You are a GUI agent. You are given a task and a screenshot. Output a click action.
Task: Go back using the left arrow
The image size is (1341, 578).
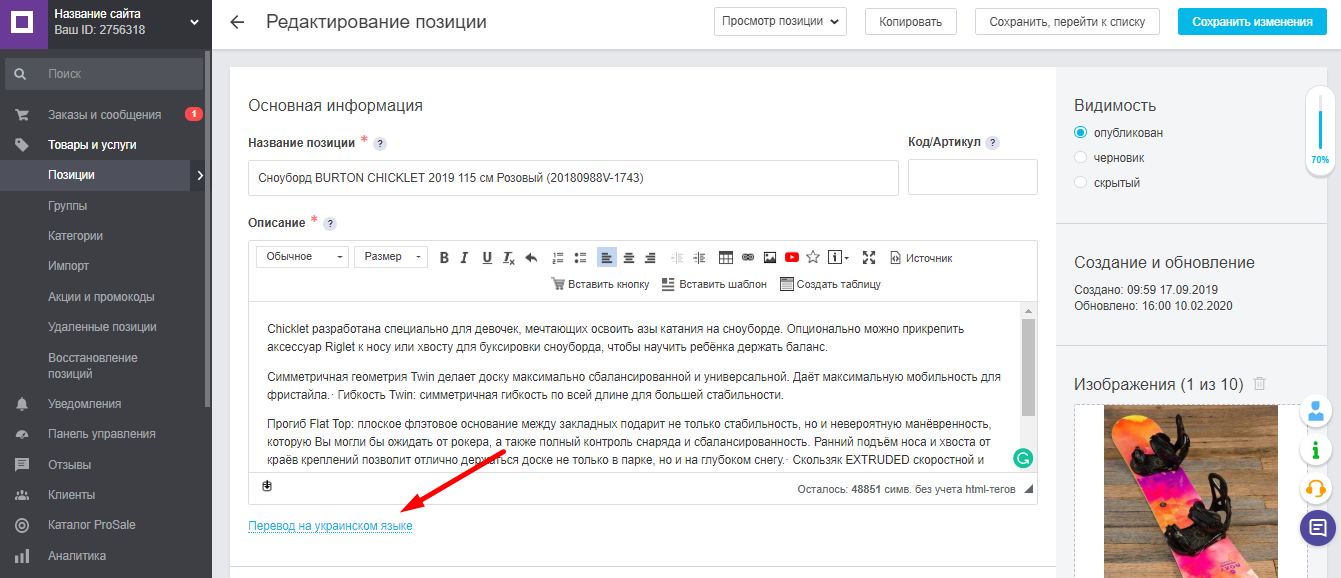(237, 22)
